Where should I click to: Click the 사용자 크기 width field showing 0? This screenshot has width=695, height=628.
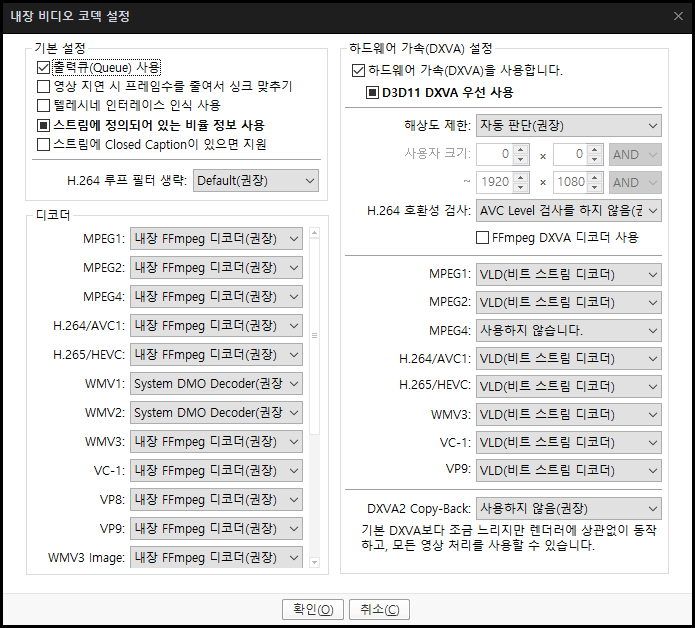pyautogui.click(x=495, y=154)
